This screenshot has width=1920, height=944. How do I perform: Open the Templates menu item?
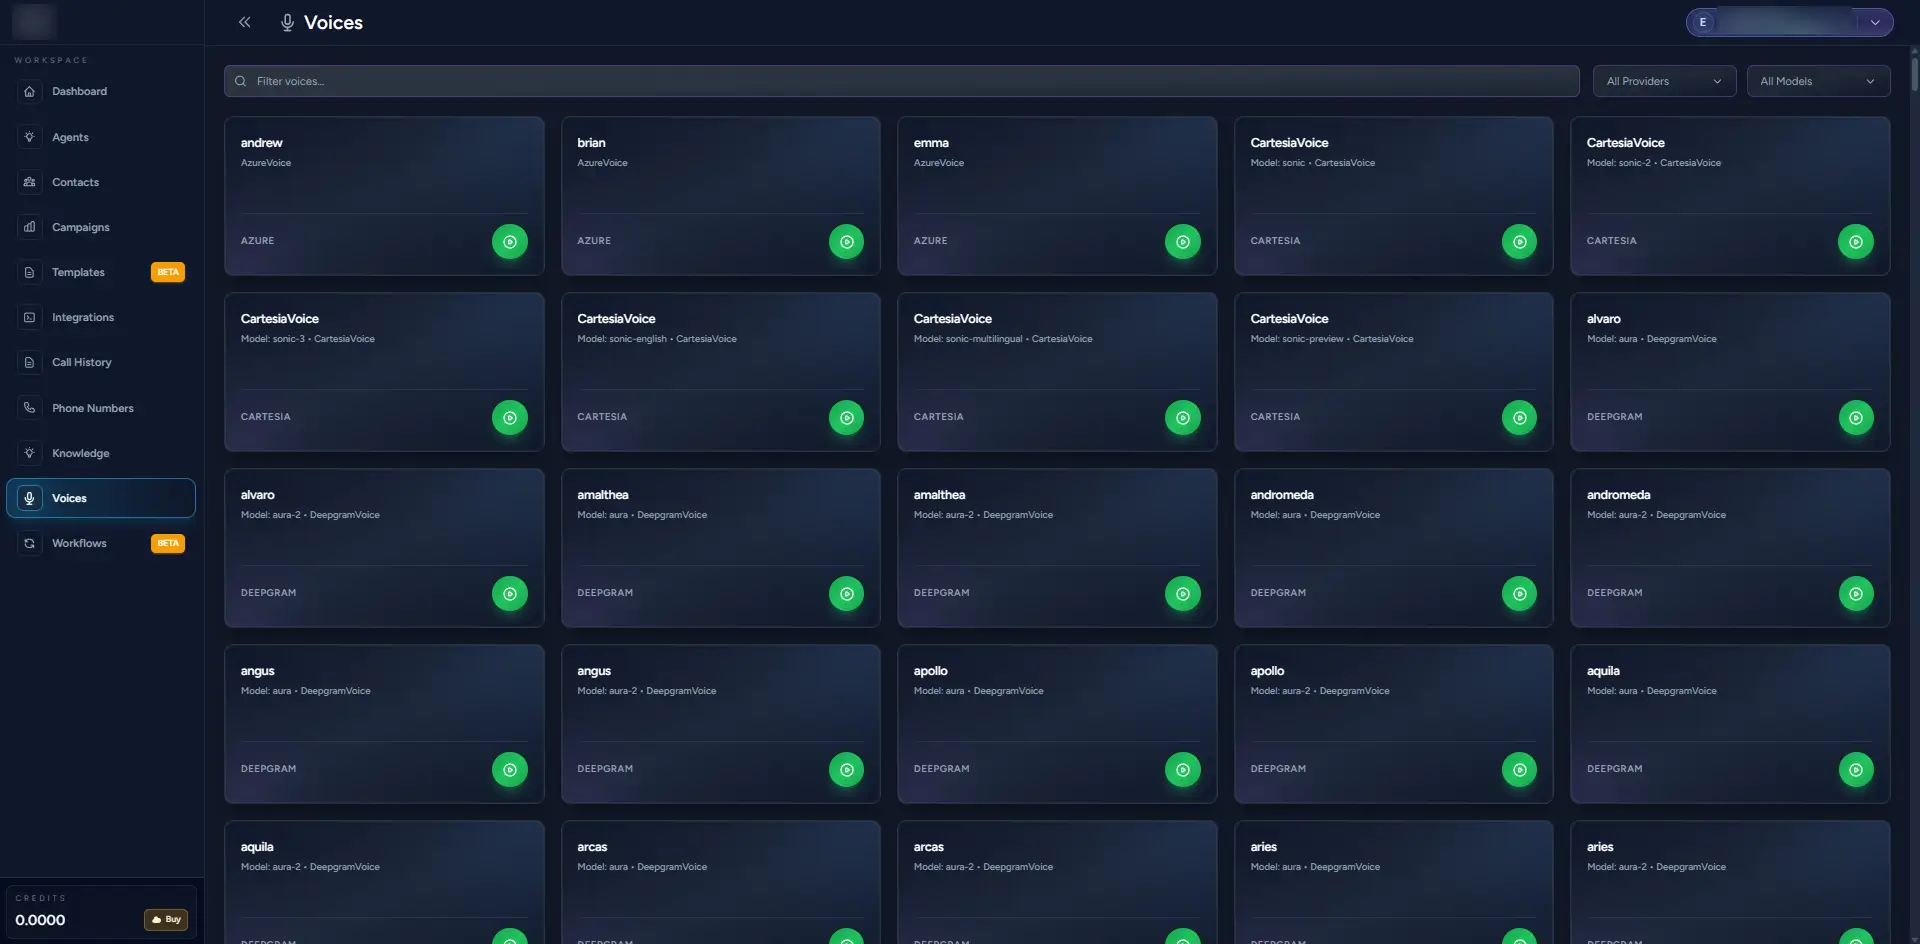click(78, 272)
